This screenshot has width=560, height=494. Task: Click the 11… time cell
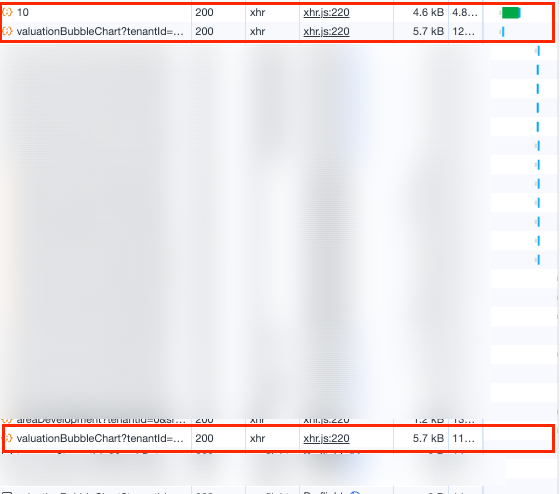pos(464,438)
